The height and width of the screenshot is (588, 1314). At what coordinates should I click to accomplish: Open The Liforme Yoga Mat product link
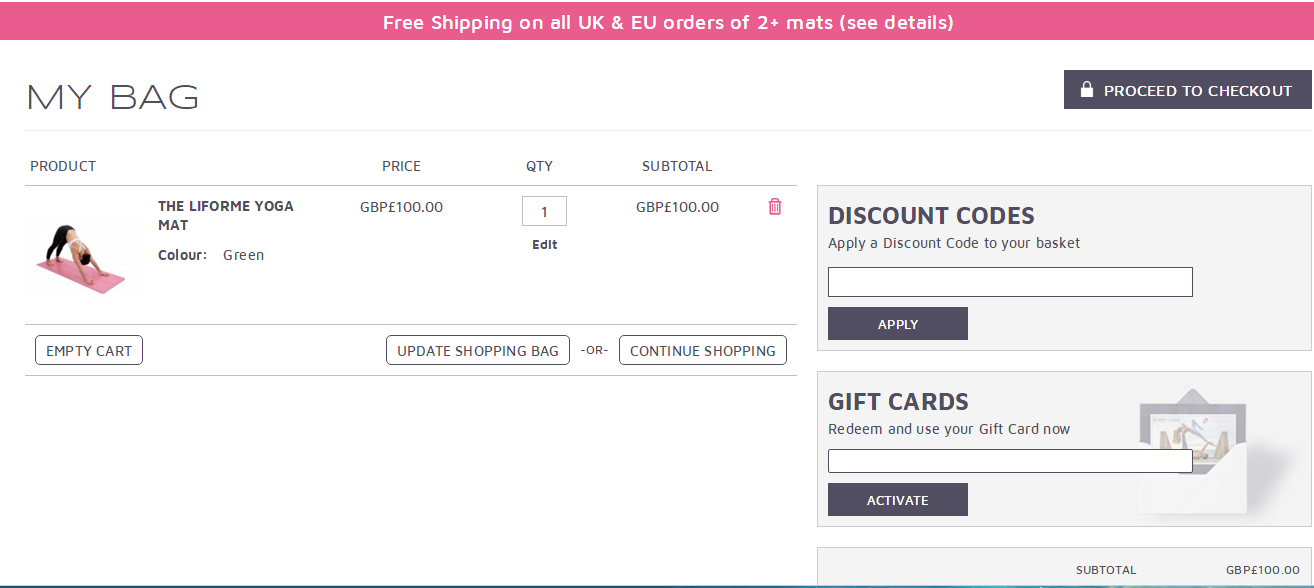(226, 215)
